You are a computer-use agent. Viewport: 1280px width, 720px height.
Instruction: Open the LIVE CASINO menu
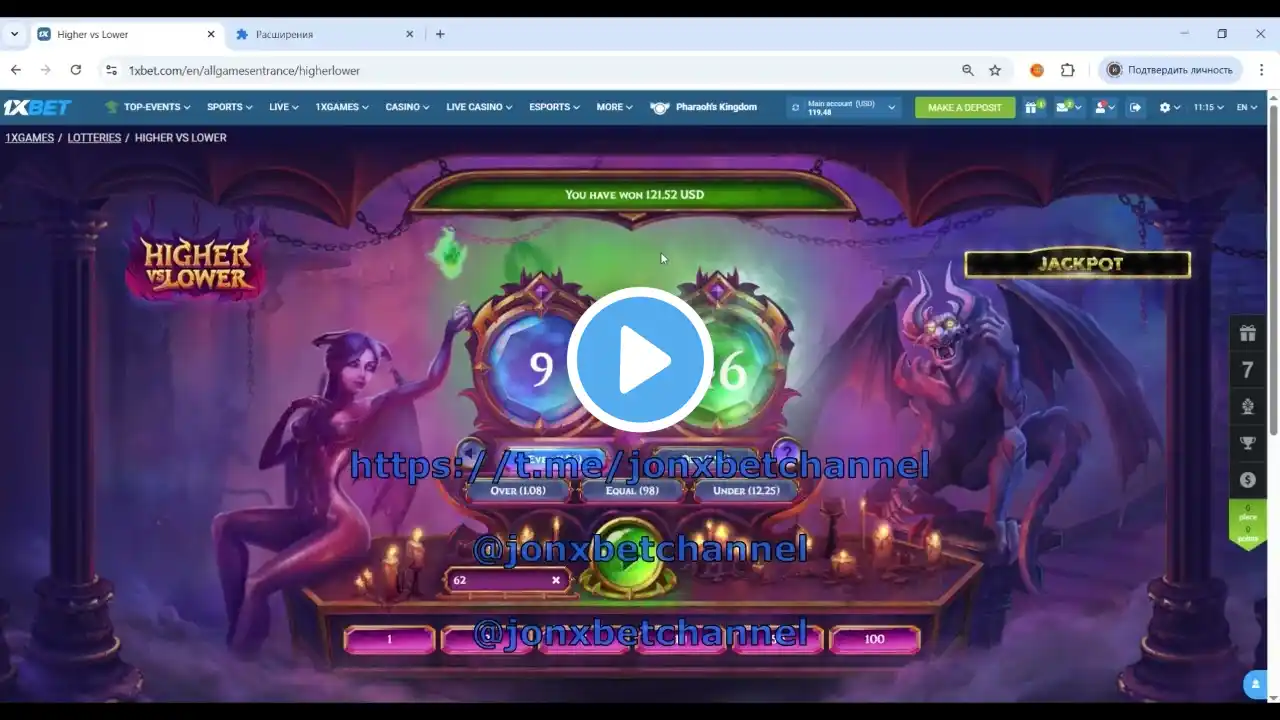pyautogui.click(x=479, y=107)
